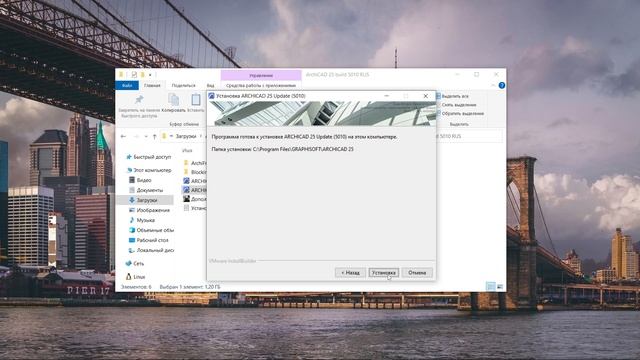
Task: Switch to the Главная ribbon tab
Action: click(x=152, y=85)
